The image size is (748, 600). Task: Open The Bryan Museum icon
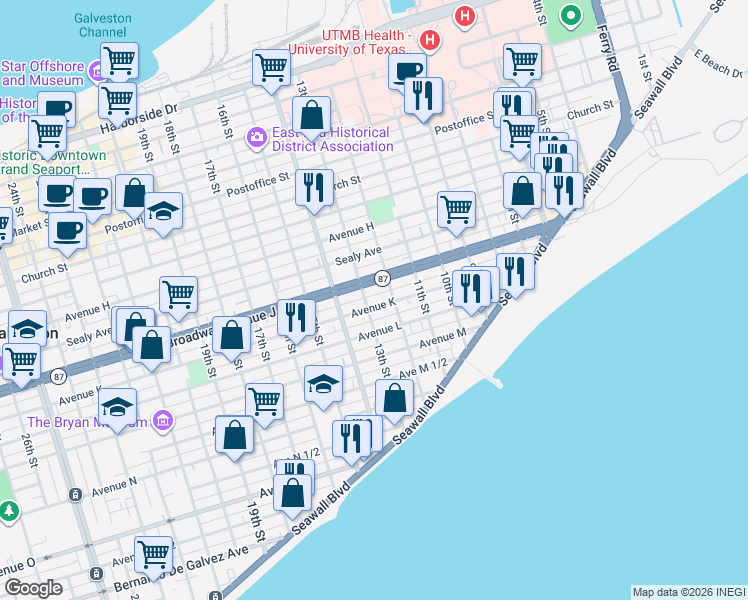[163, 421]
